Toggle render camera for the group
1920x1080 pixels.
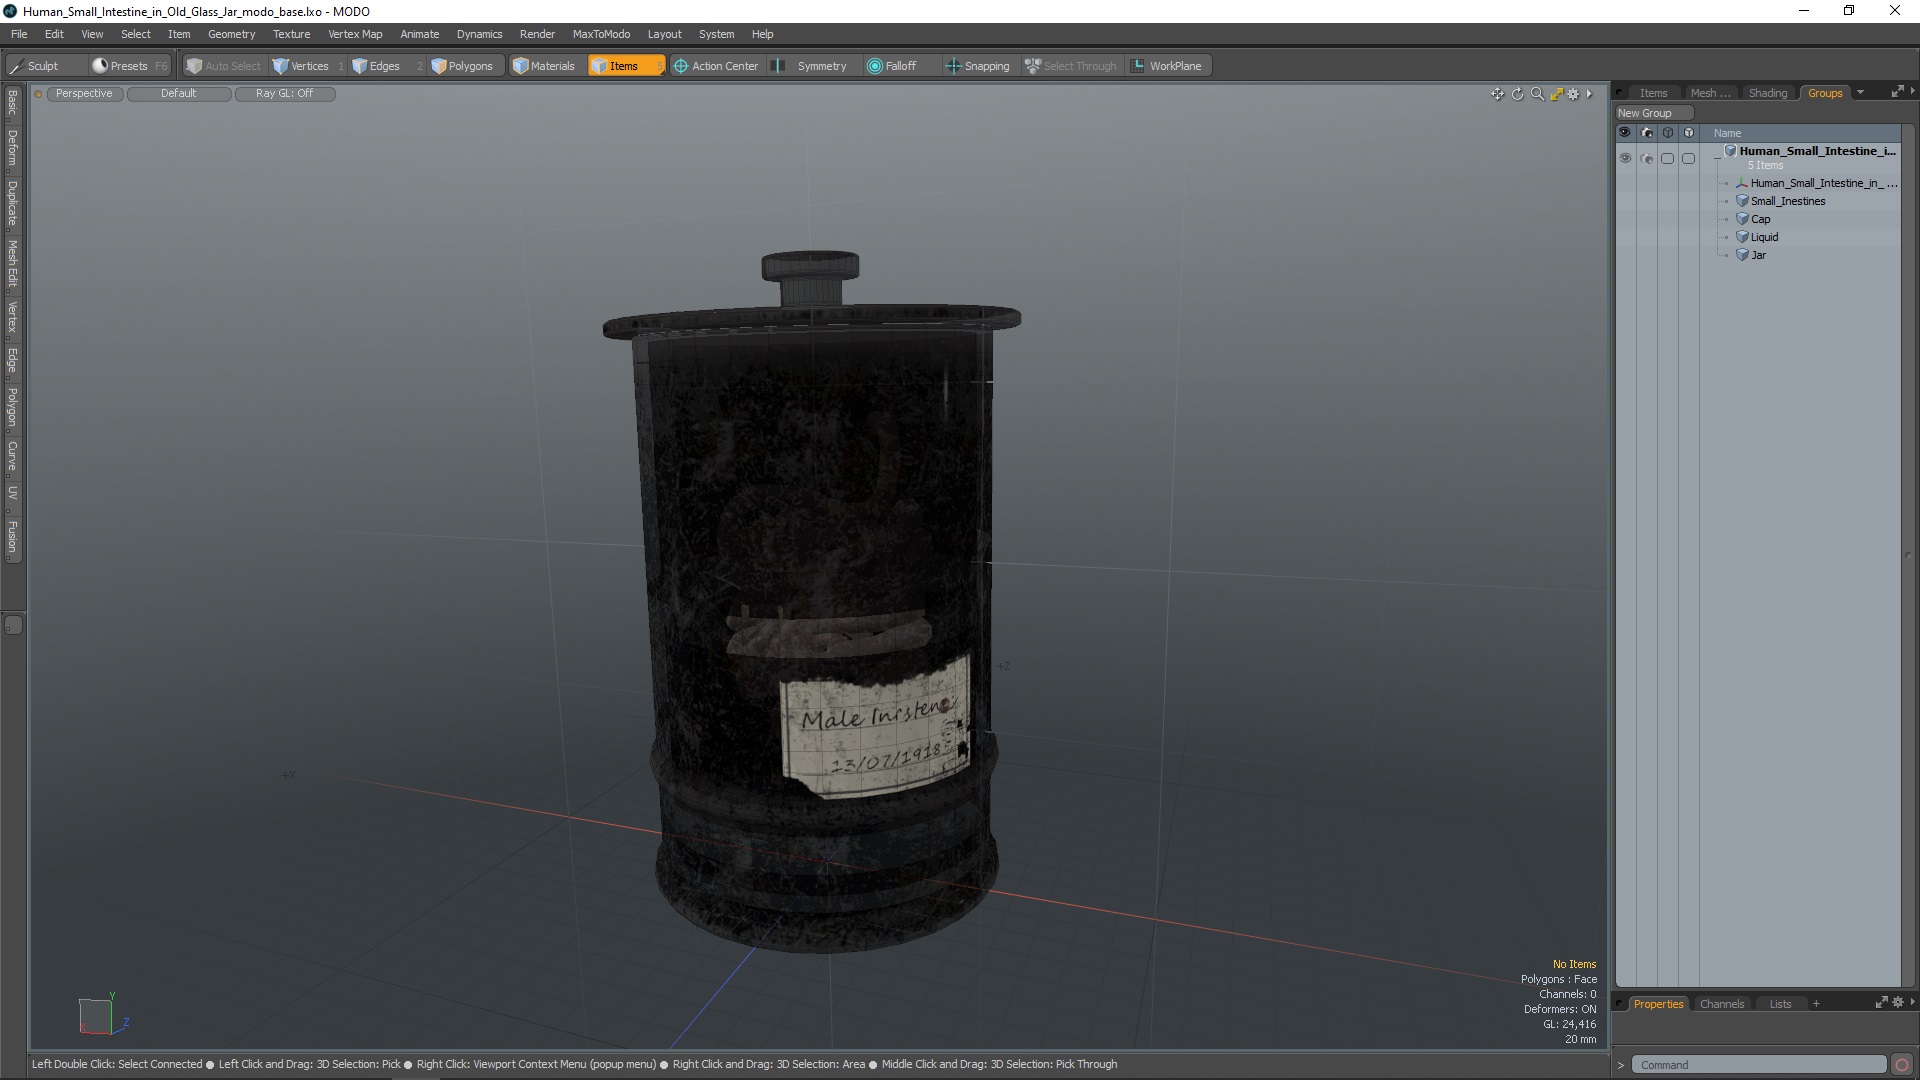tap(1647, 158)
